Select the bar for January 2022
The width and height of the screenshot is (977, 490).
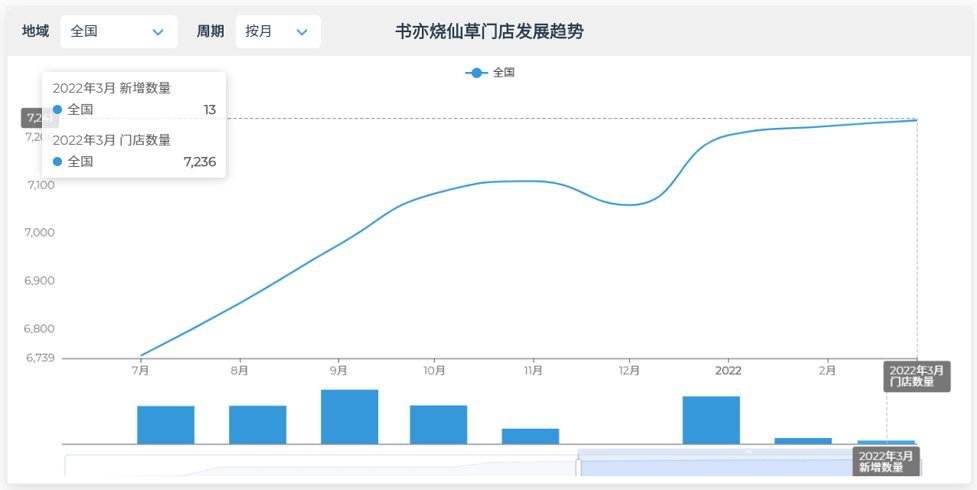711,420
